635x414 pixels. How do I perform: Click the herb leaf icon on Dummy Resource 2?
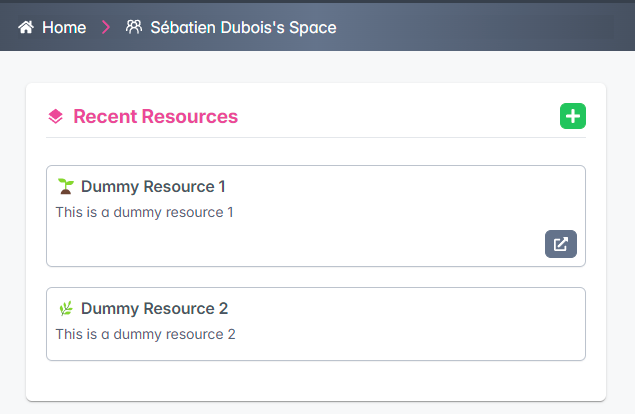point(66,308)
